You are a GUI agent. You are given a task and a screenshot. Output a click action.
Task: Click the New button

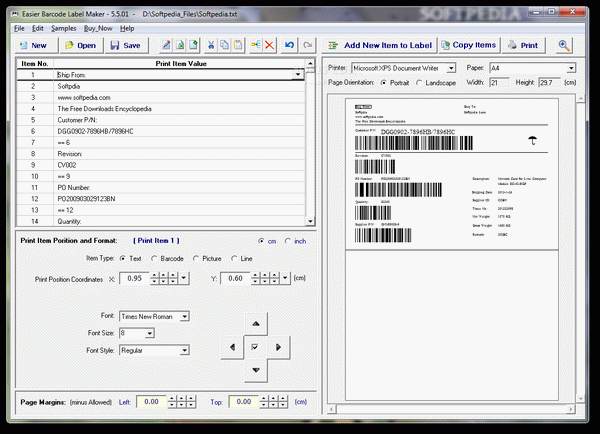[36, 45]
